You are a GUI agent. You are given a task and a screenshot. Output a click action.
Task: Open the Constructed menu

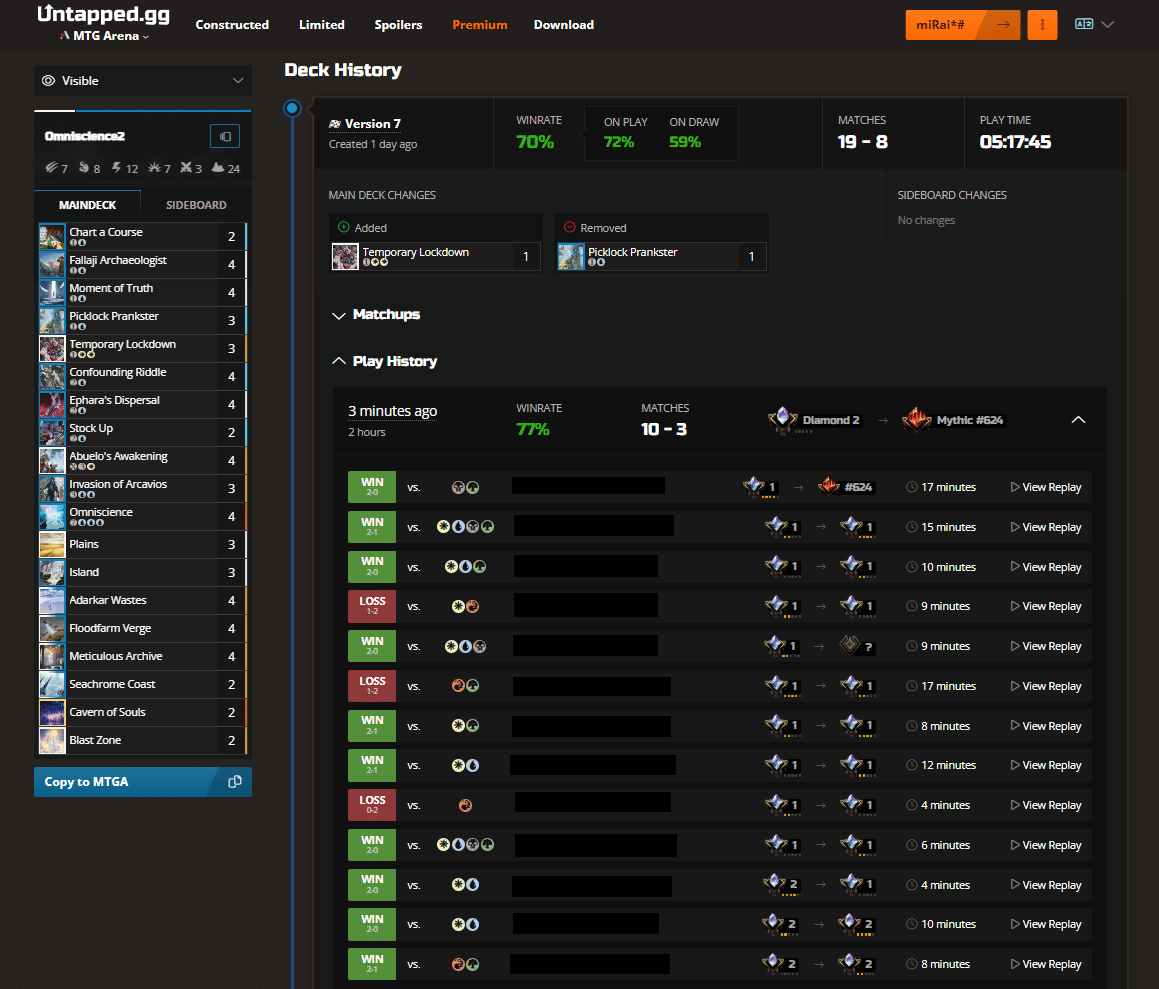coord(232,24)
